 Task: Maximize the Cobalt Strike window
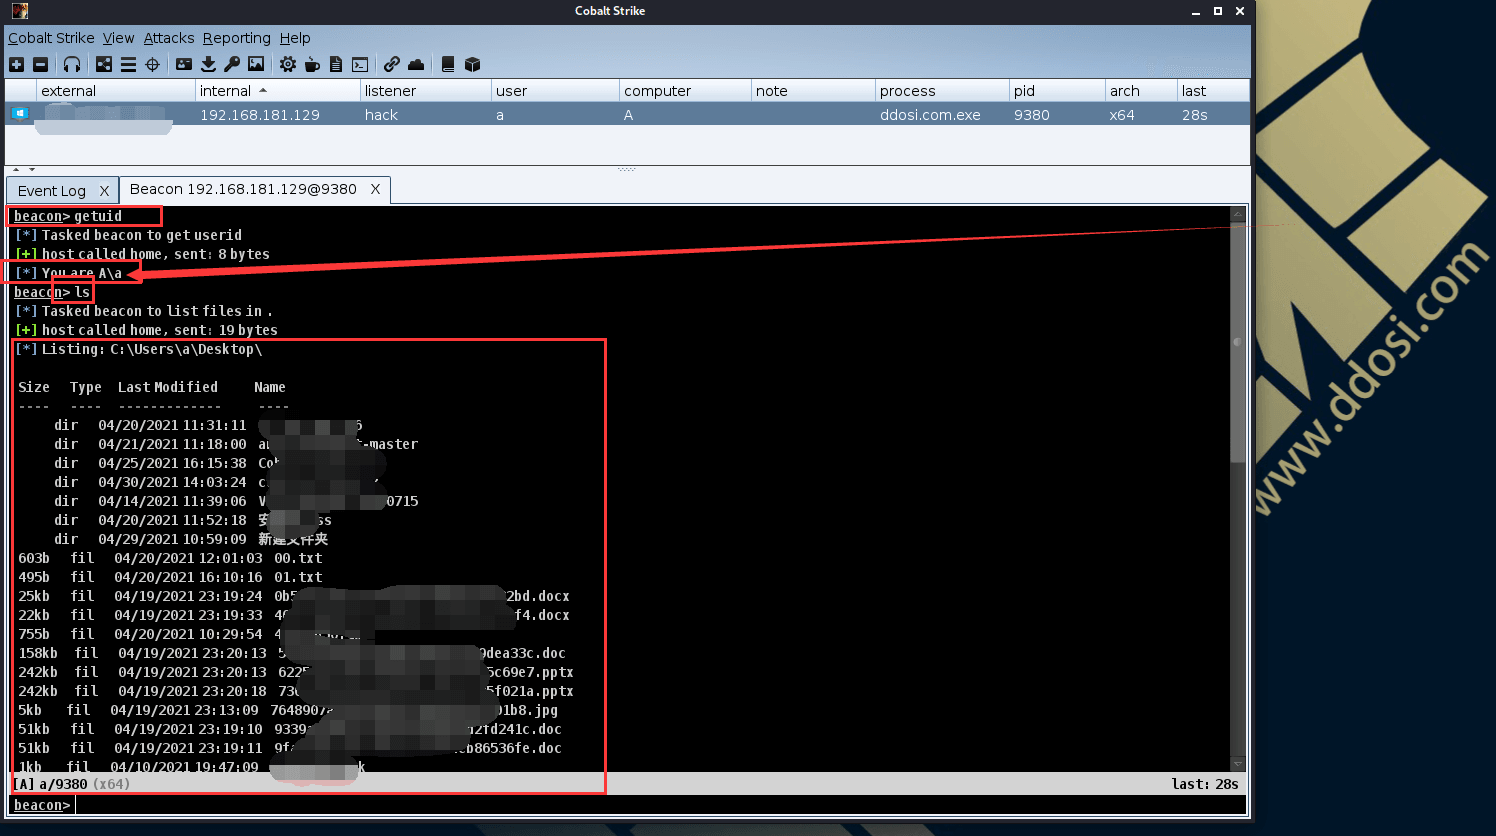point(1218,11)
